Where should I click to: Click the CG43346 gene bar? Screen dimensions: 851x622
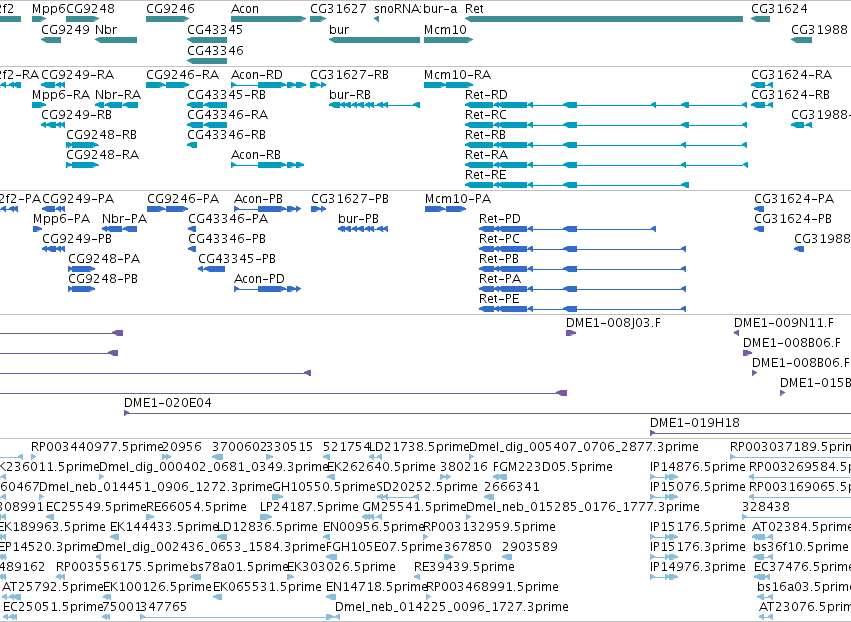tap(207, 60)
